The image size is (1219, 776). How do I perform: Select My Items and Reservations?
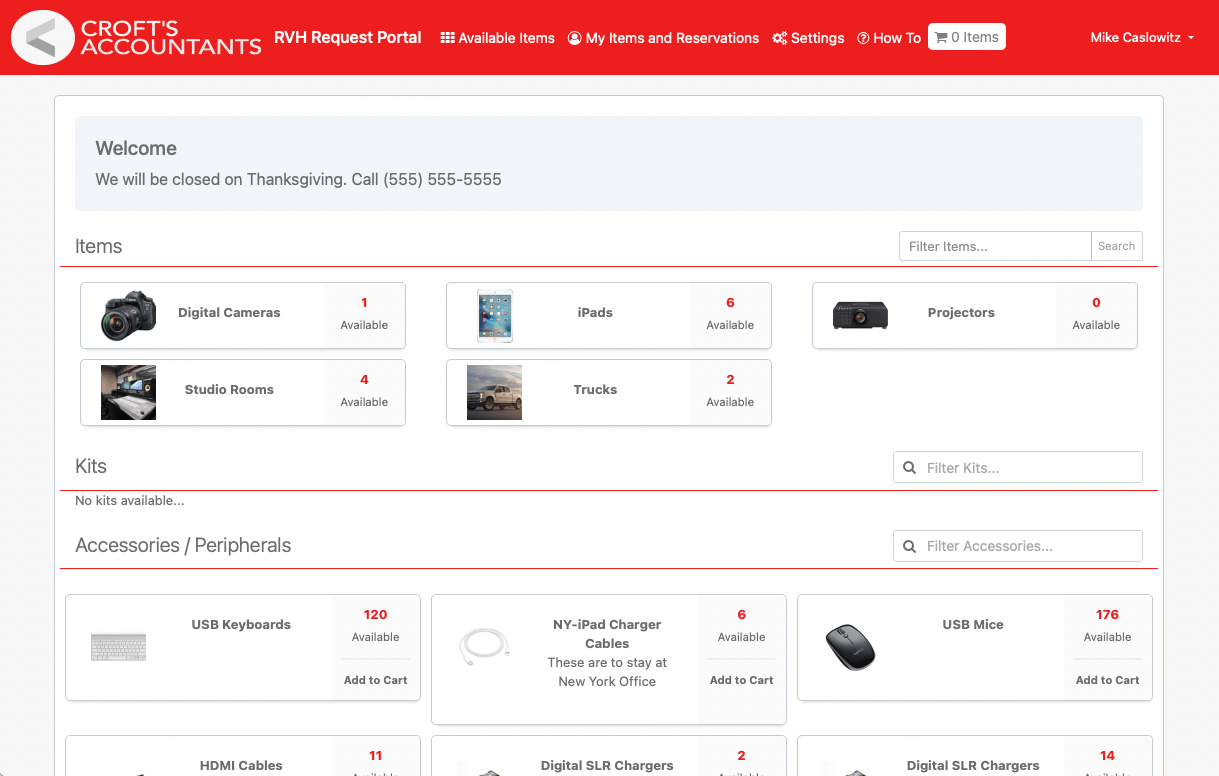click(662, 37)
